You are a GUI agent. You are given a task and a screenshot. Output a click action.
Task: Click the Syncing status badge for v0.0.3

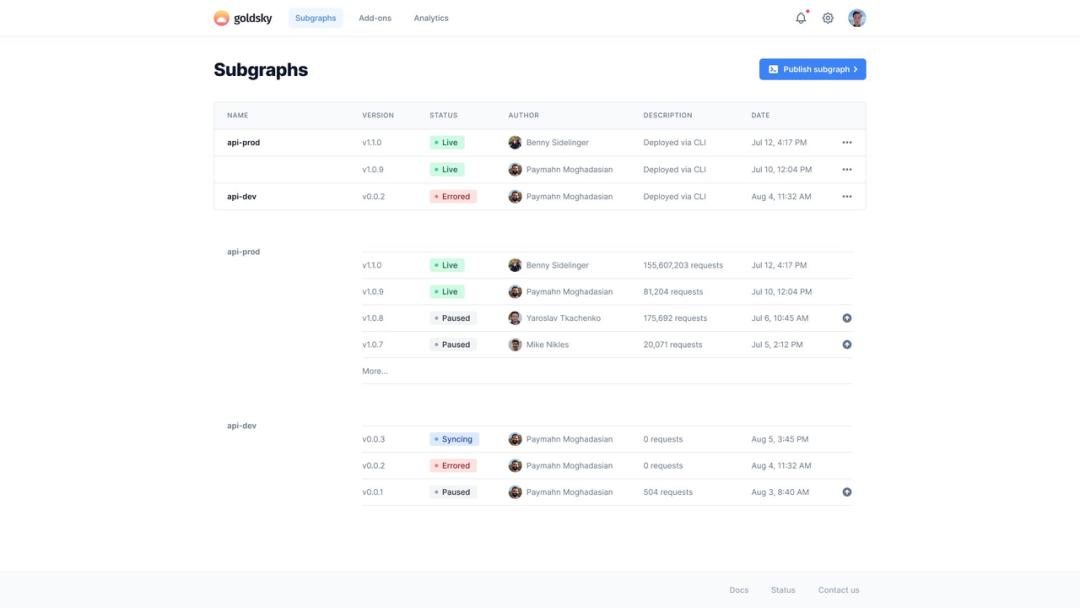click(454, 439)
